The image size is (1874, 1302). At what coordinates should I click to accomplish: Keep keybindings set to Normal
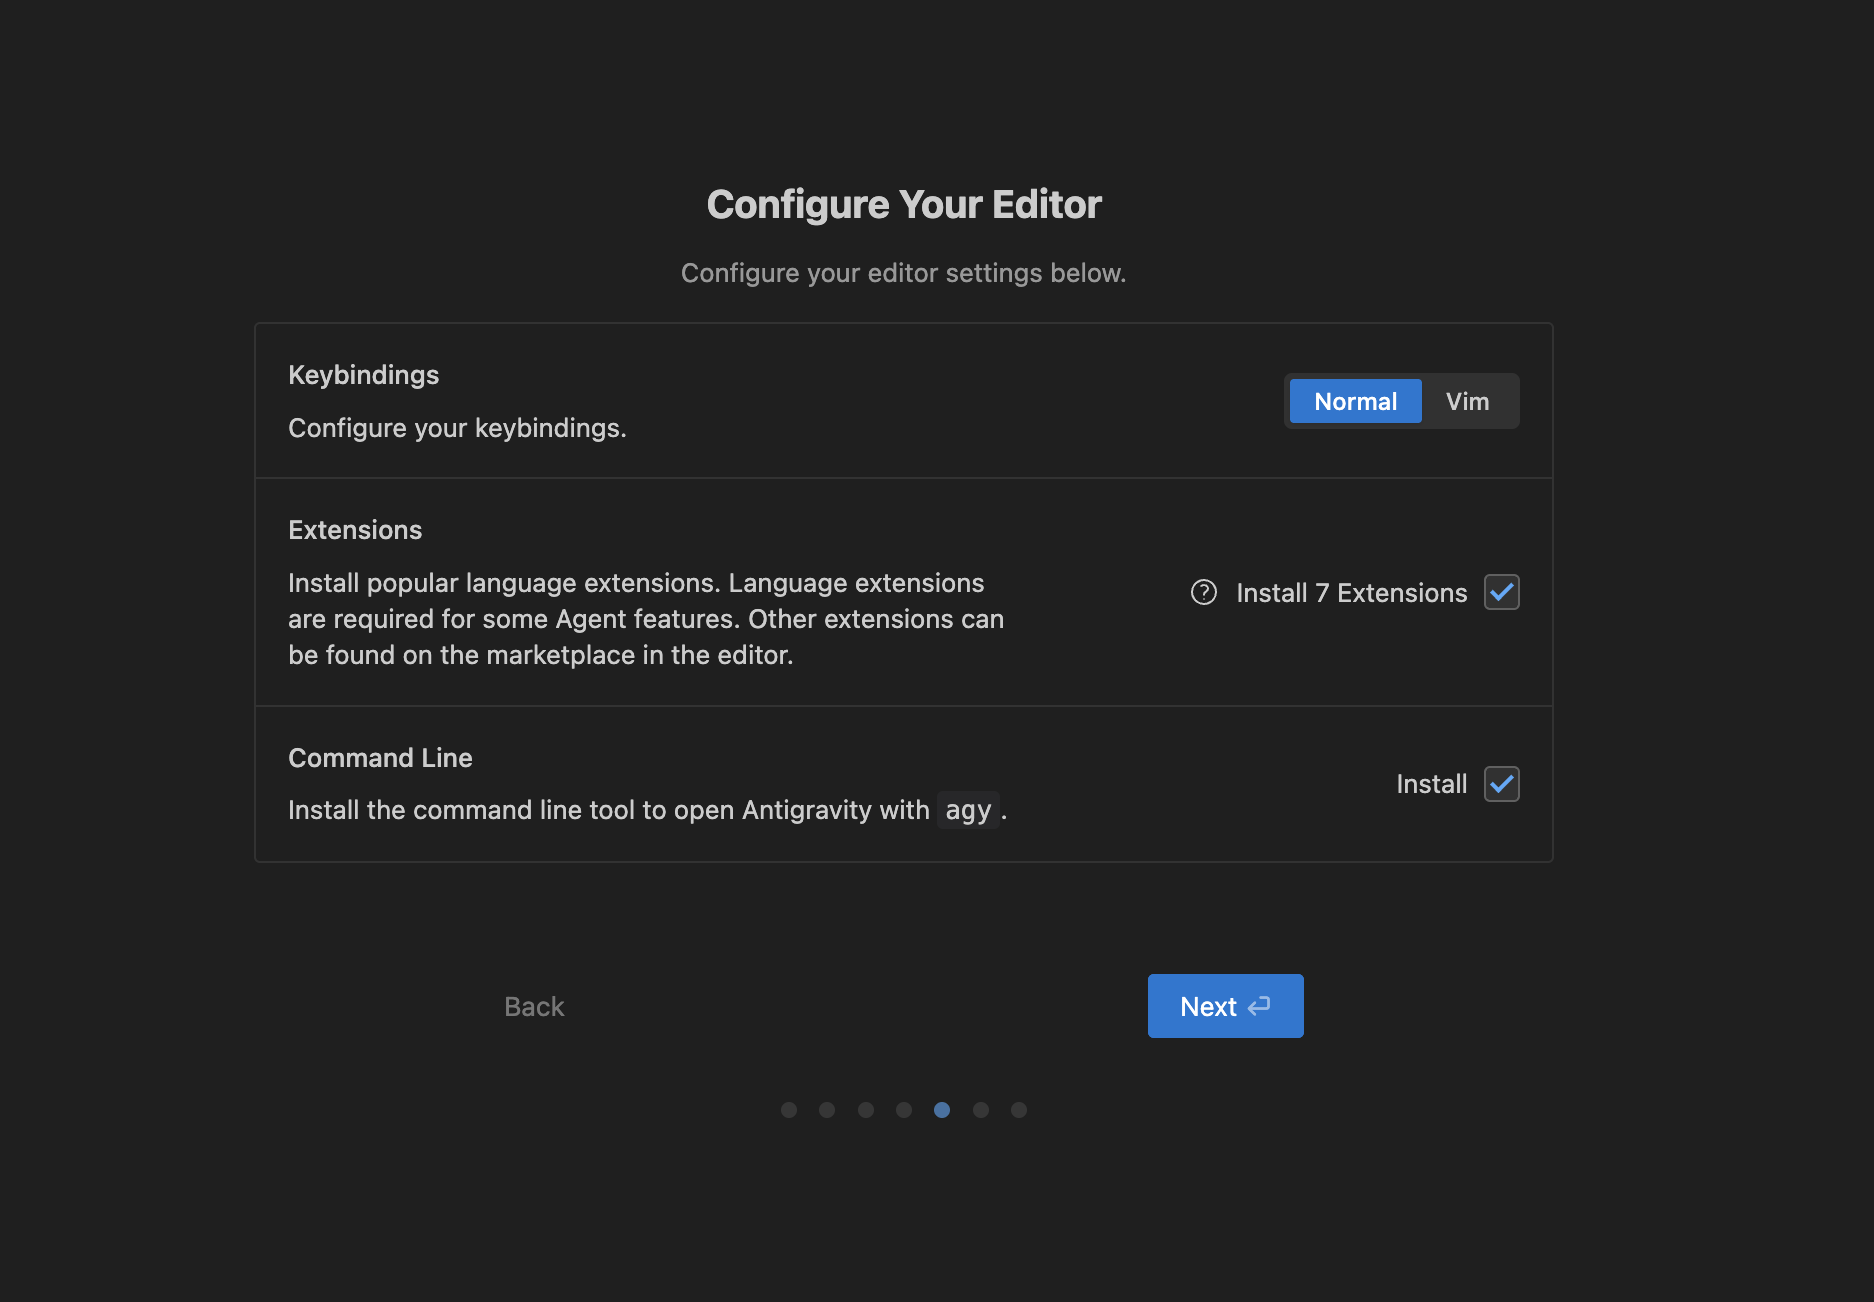click(1355, 401)
